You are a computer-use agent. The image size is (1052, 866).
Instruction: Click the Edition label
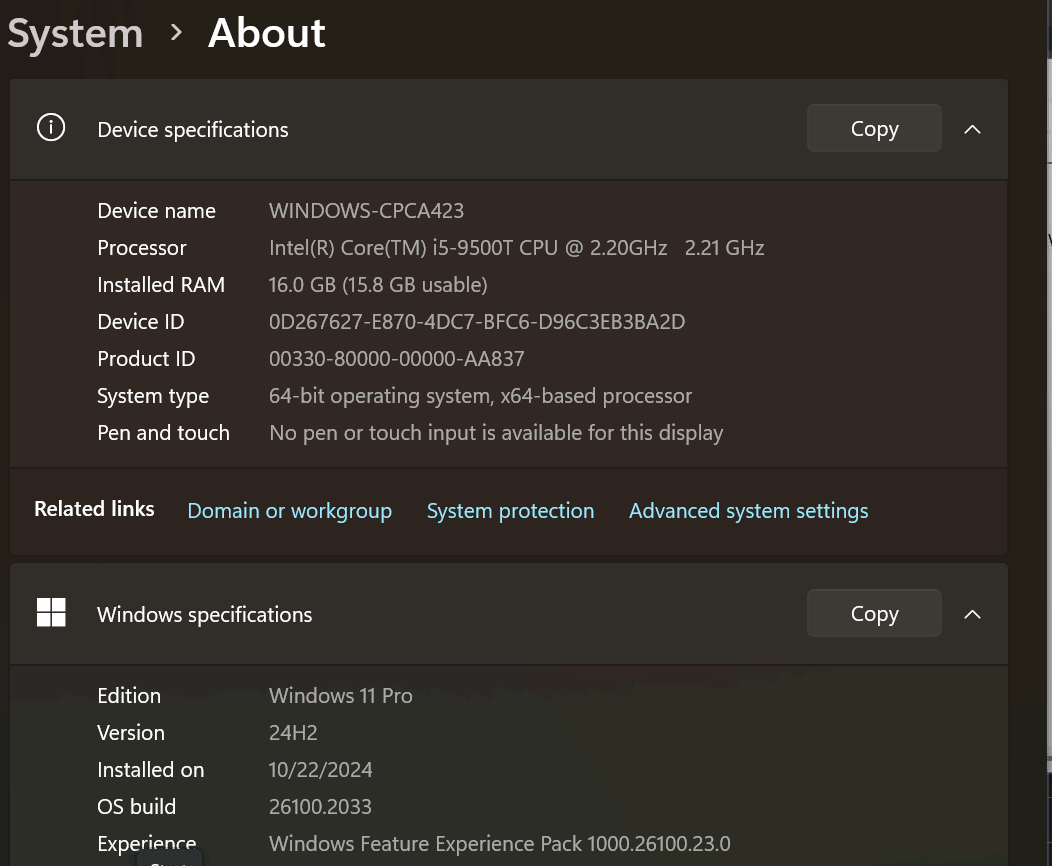[x=129, y=696]
